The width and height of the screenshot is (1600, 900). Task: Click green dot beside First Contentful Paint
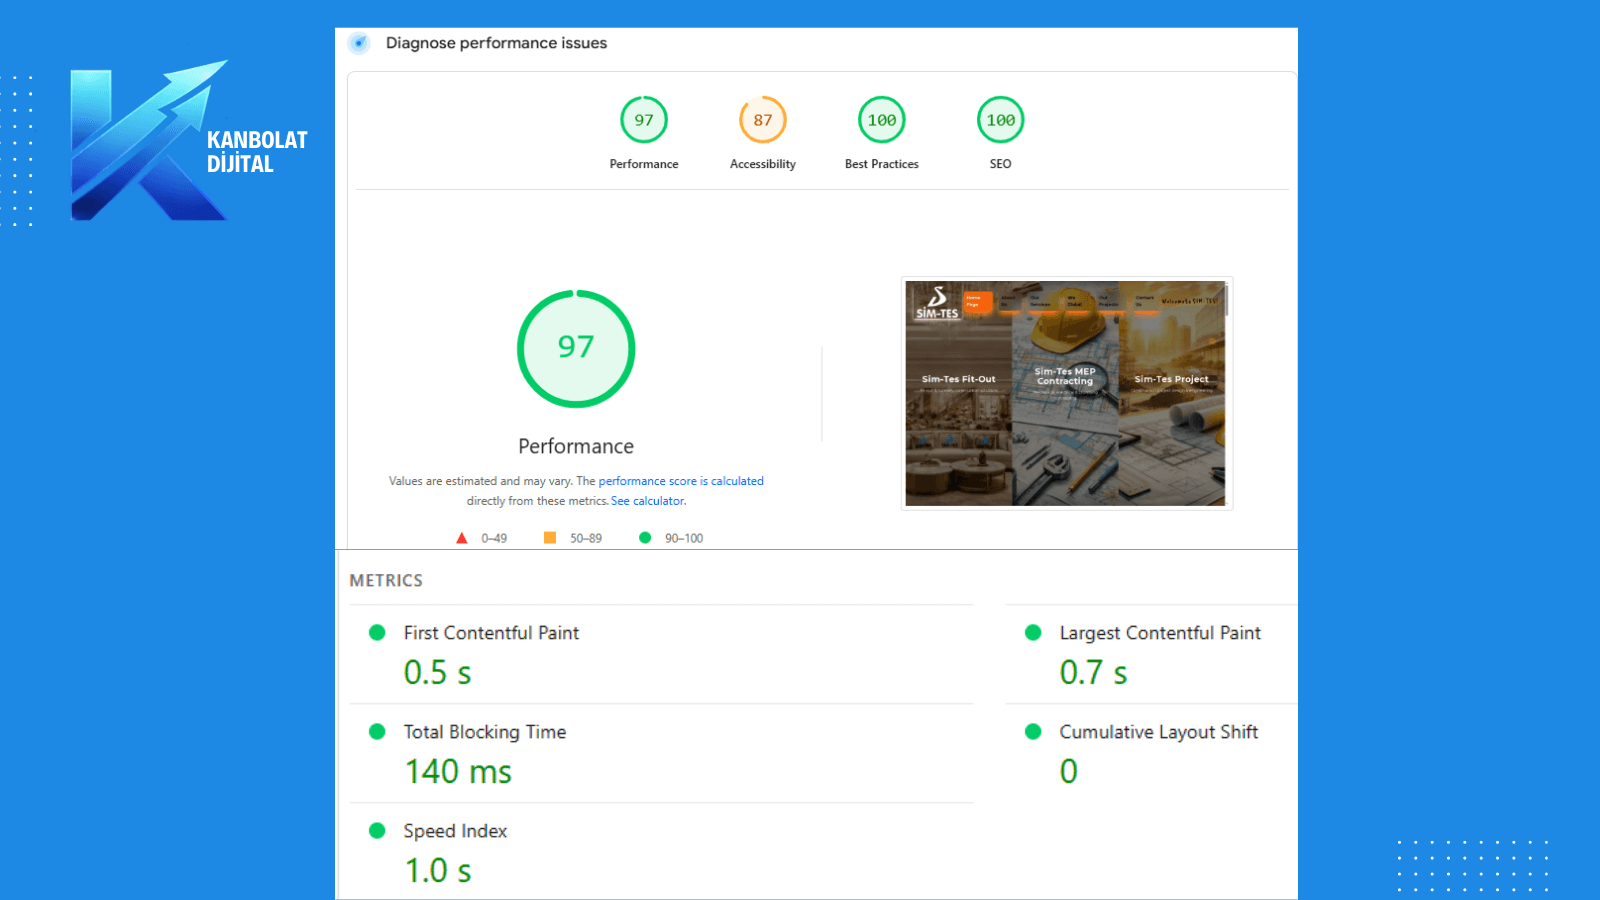pos(377,632)
